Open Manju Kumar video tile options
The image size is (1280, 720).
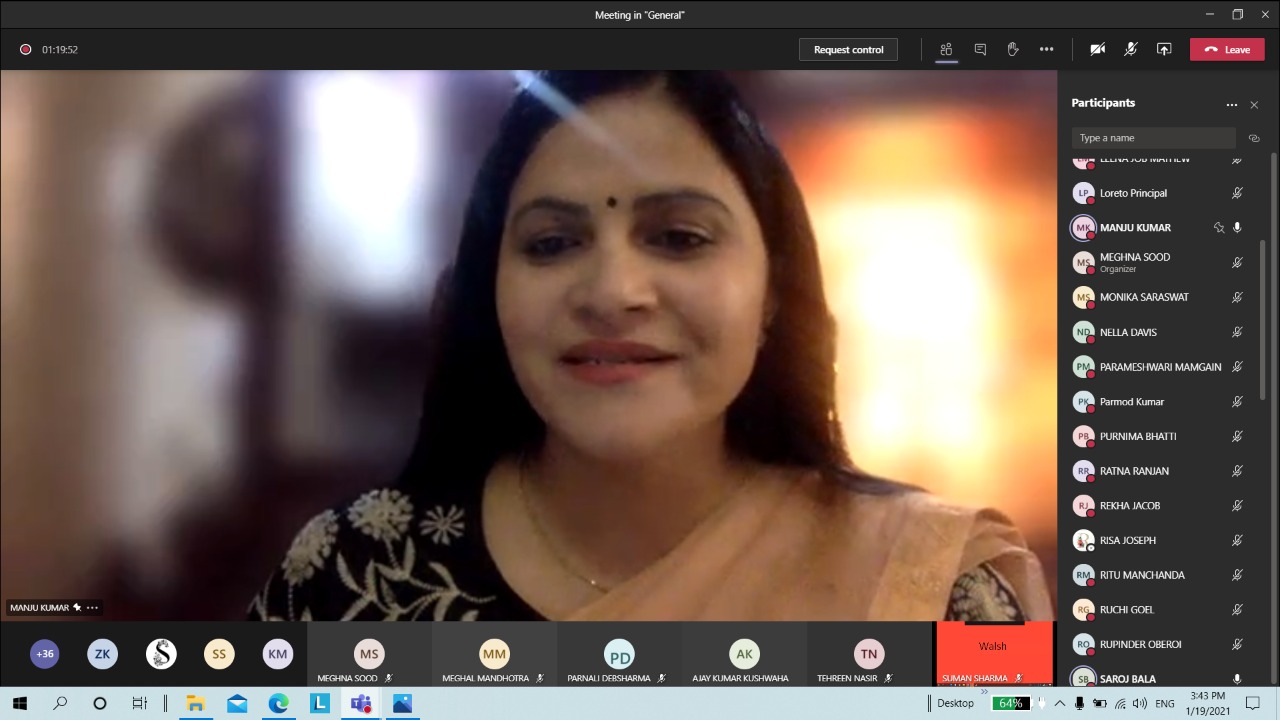93,608
